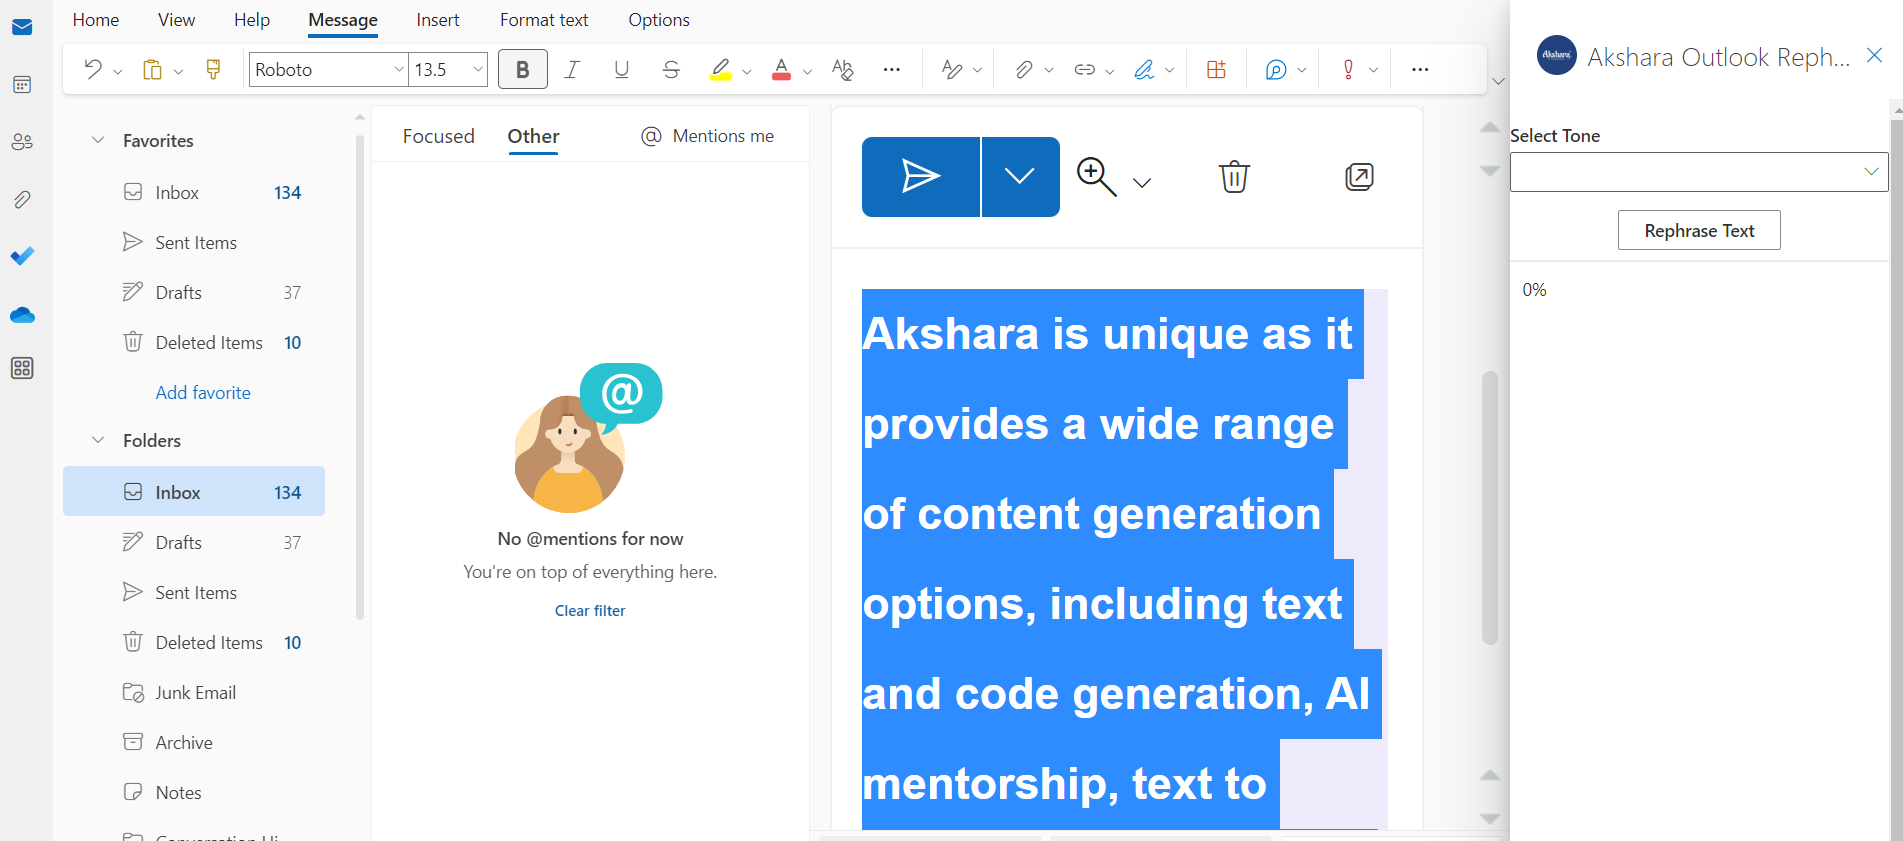1903x841 pixels.
Task: Click the attach file paperclip icon
Action: (x=1024, y=69)
